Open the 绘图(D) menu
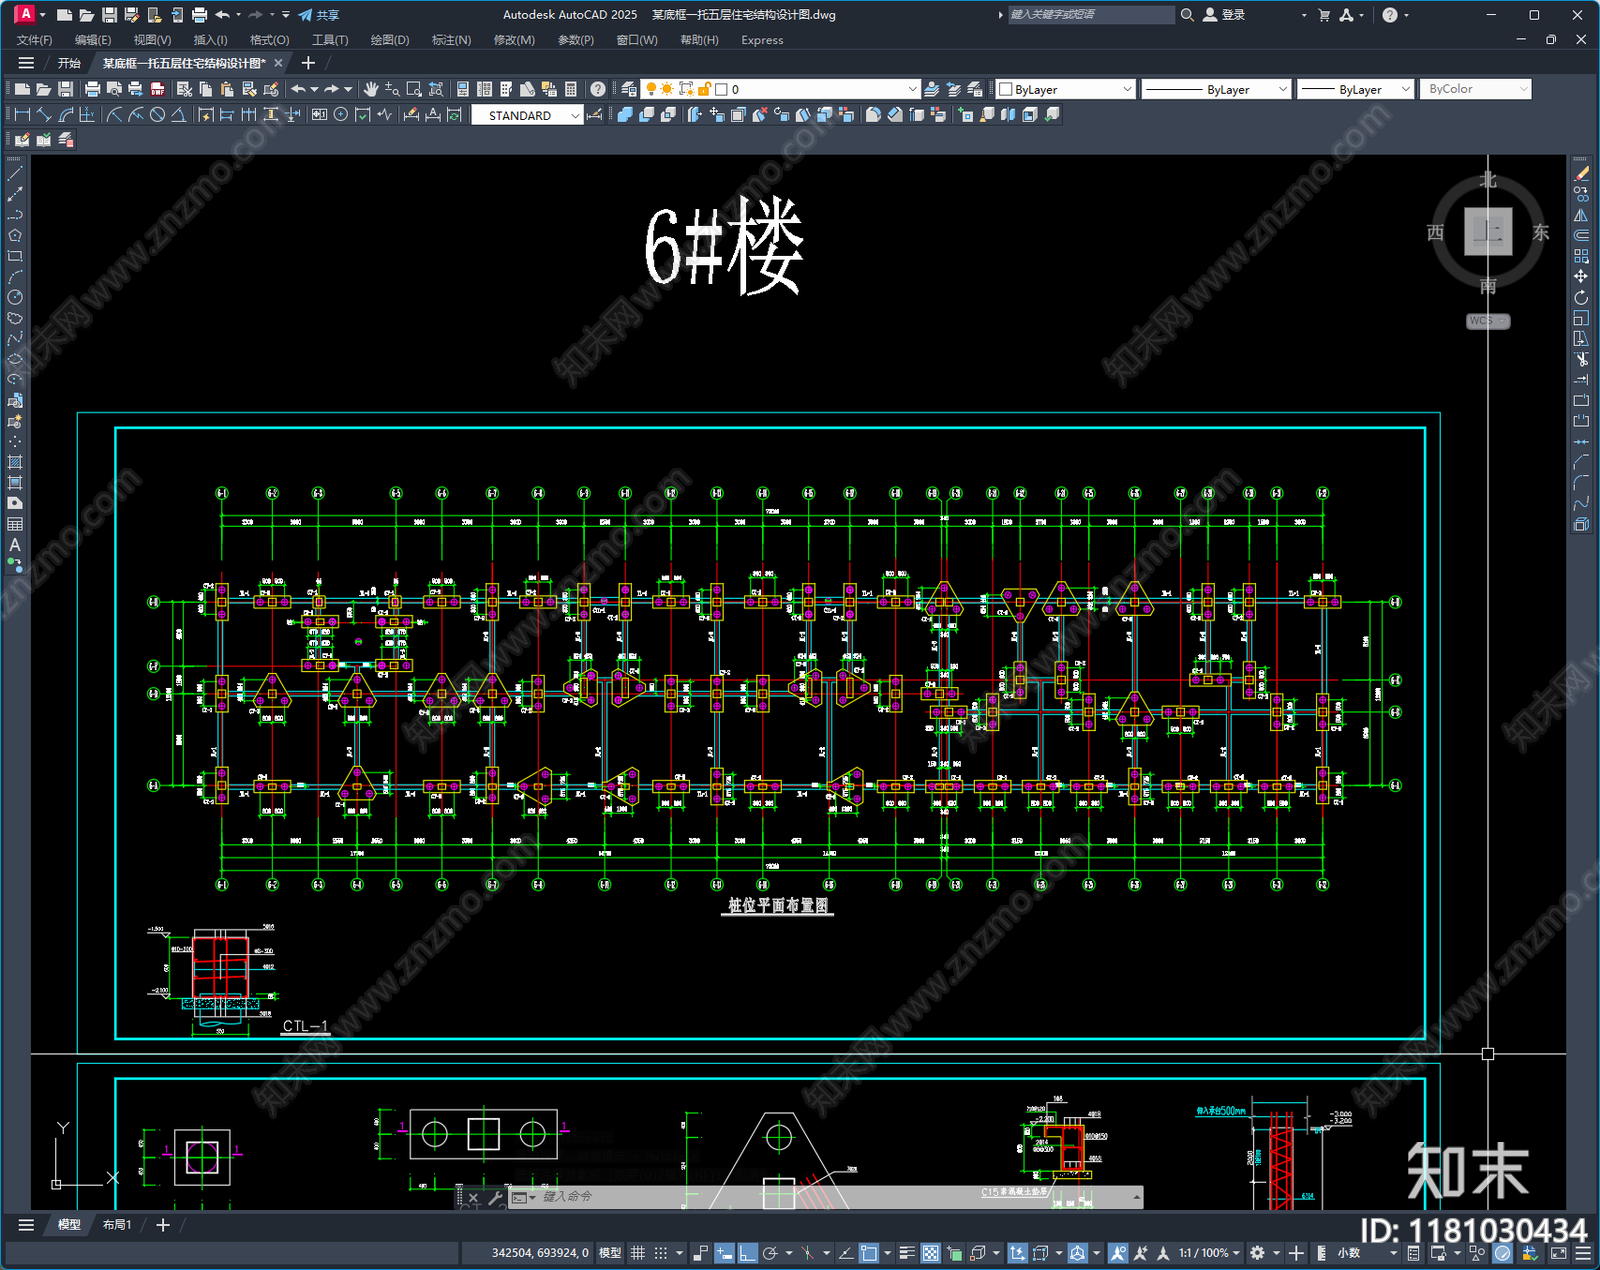1600x1270 pixels. coord(390,40)
